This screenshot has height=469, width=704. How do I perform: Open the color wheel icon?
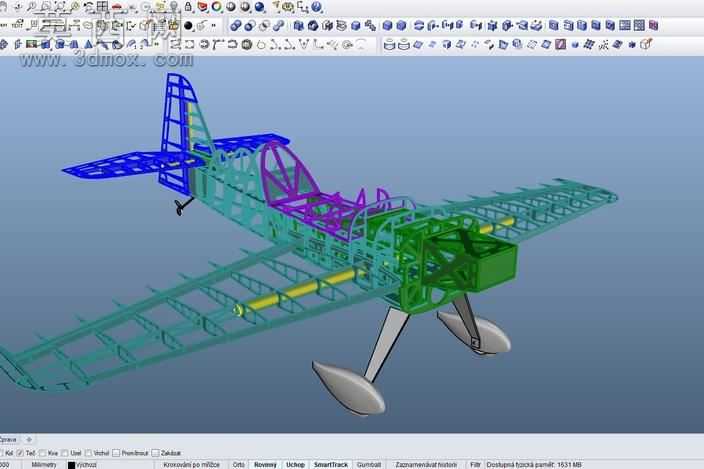tap(217, 7)
